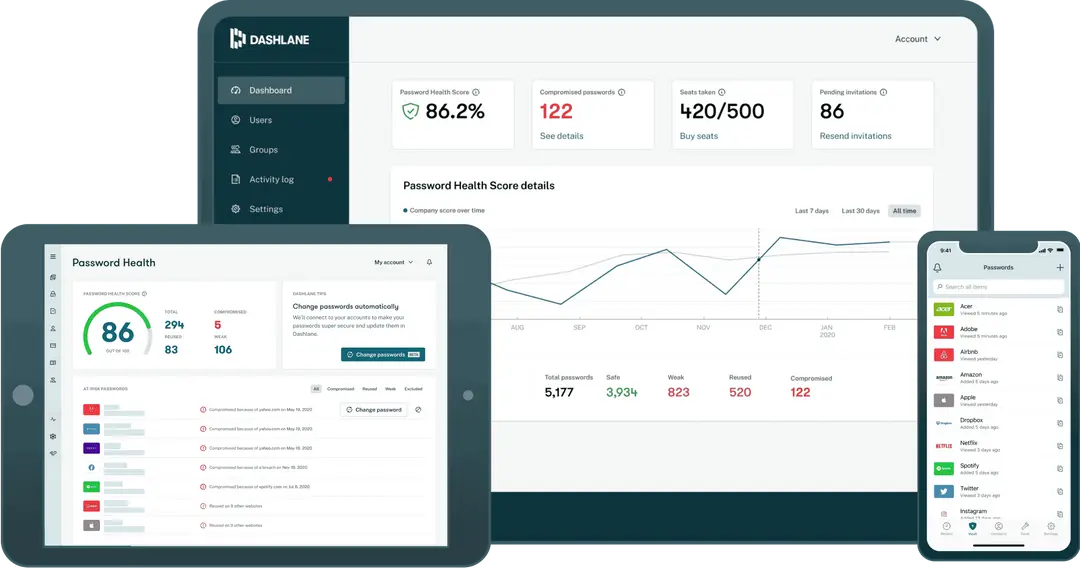Viewport: 1080px width, 568px height.
Task: Filter at-risk passwords by All
Action: click(x=316, y=389)
